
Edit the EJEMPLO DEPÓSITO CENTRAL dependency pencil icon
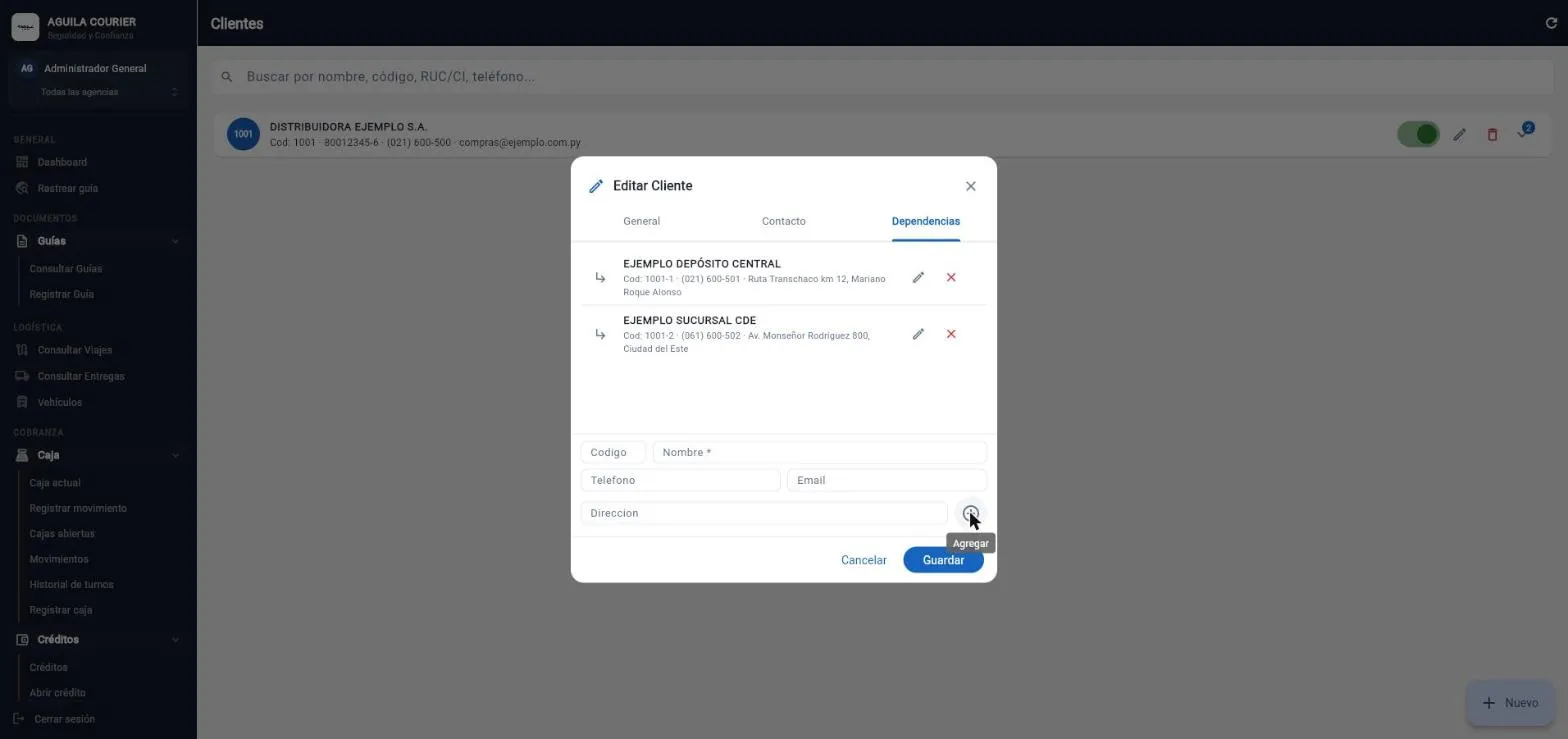[x=918, y=277]
